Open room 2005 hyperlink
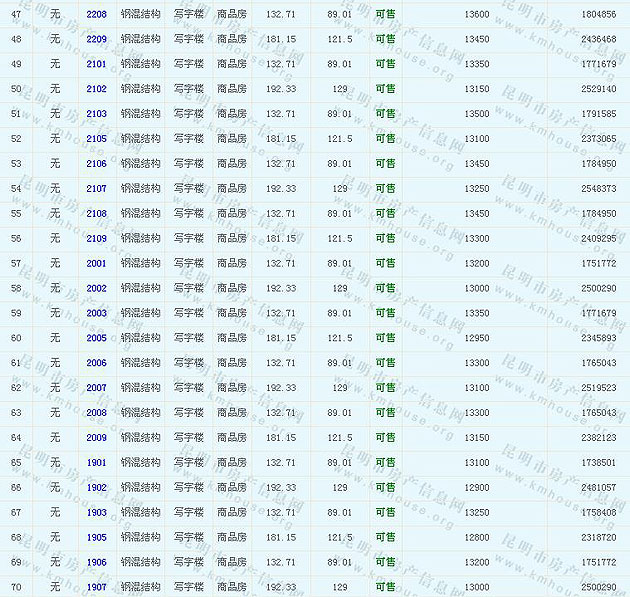This screenshot has height=597, width=630. pyautogui.click(x=97, y=338)
